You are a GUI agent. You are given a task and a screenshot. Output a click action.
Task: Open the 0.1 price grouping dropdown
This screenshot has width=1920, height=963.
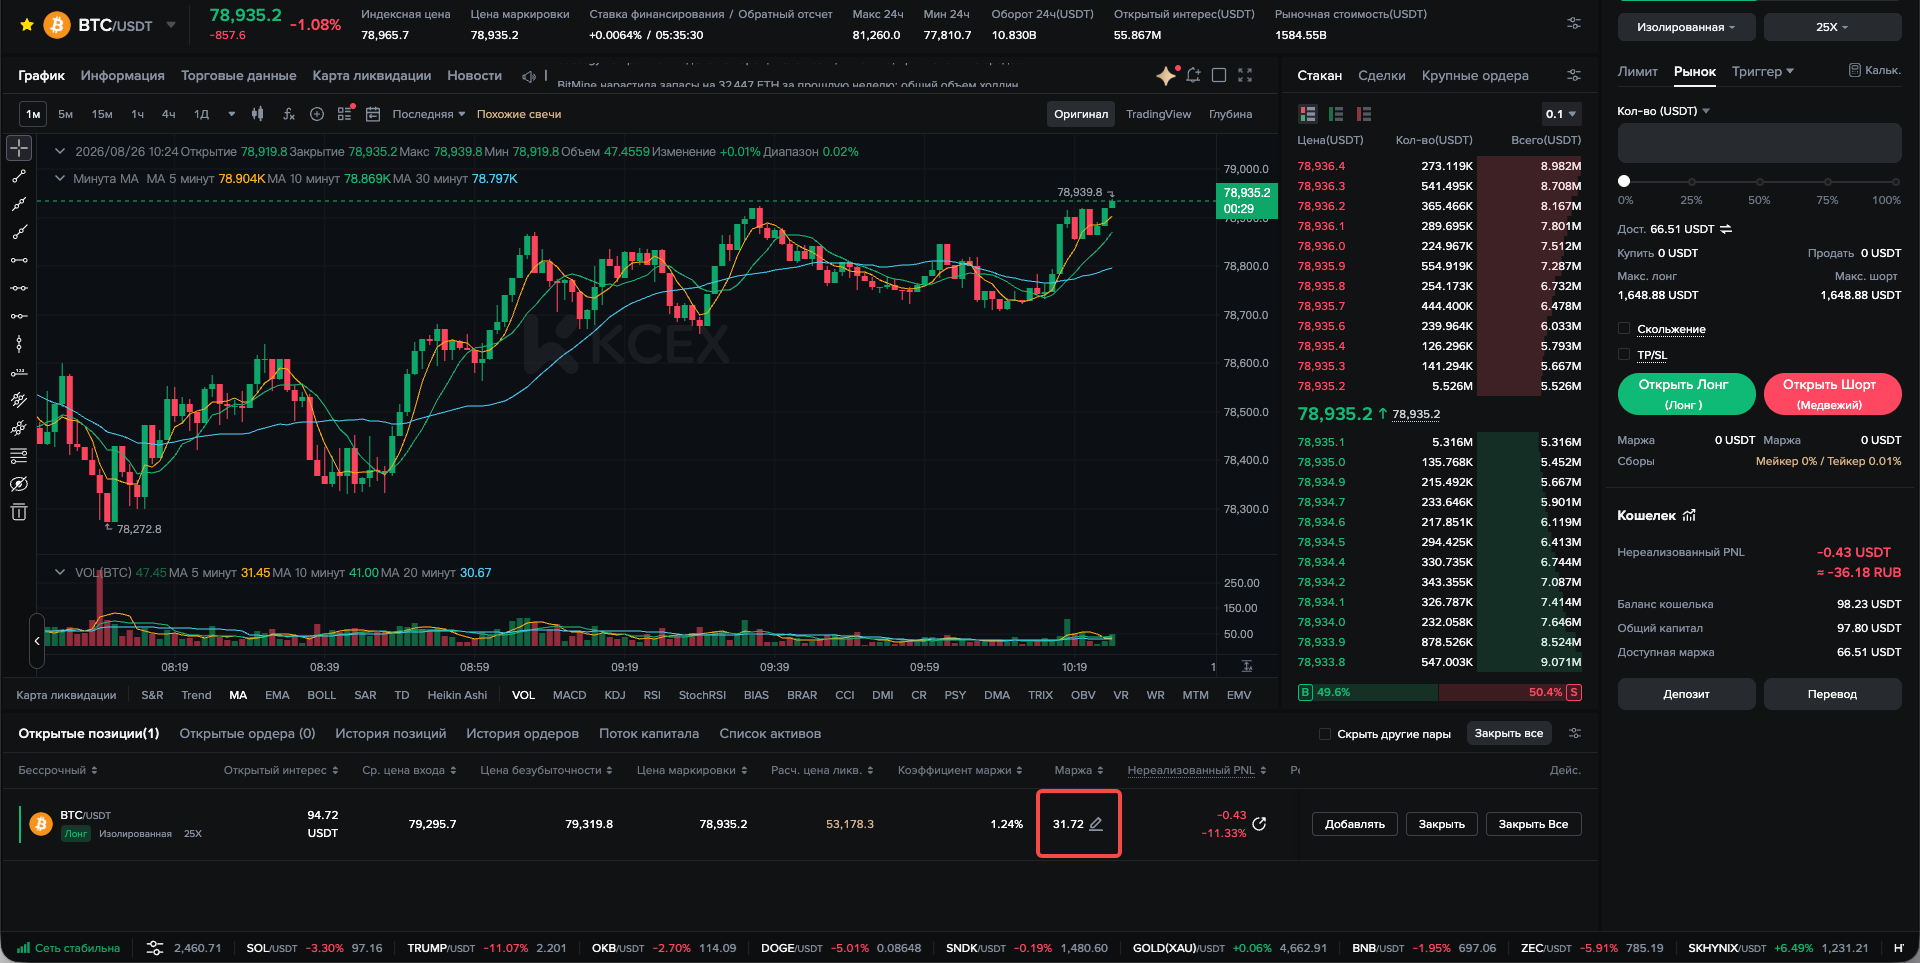click(x=1561, y=114)
